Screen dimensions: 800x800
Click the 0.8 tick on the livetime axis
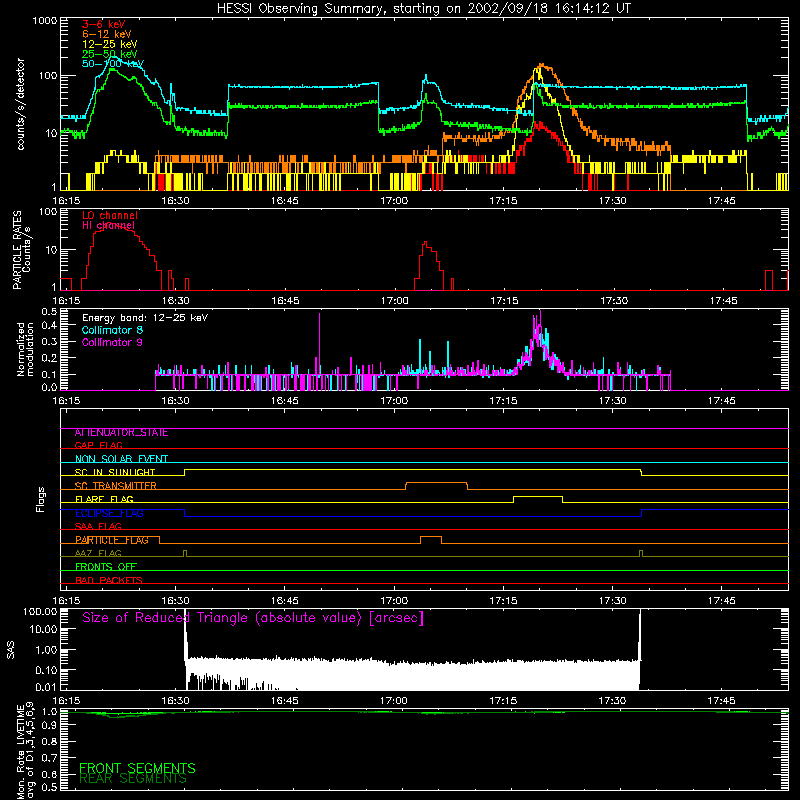49,741
